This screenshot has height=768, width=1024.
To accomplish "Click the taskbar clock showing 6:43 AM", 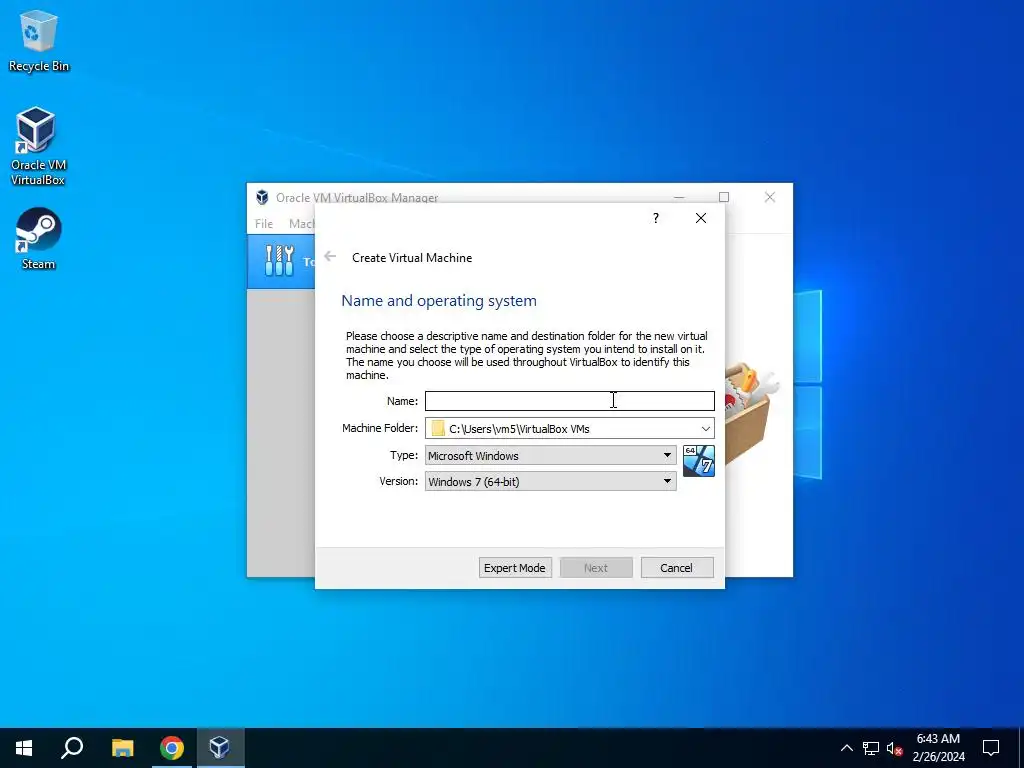I will tap(938, 748).
